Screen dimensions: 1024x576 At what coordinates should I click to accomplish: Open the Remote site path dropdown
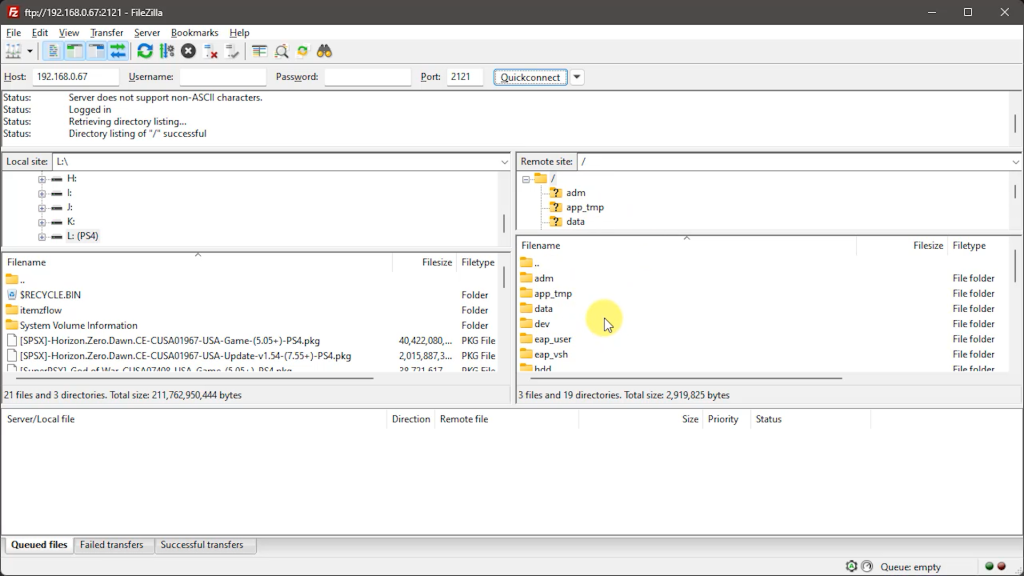click(1016, 162)
